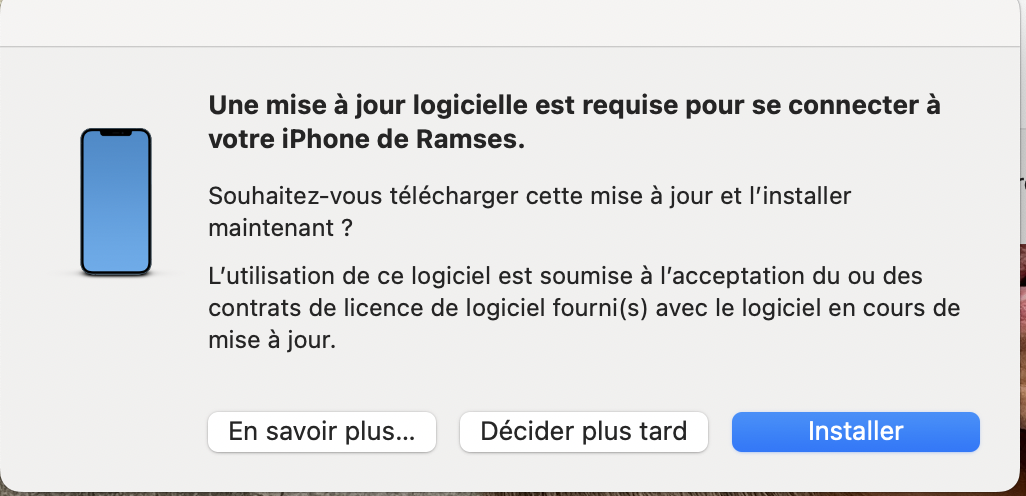Click the bold heading line starting 'Une mise à jour logicielle'

coord(574,106)
